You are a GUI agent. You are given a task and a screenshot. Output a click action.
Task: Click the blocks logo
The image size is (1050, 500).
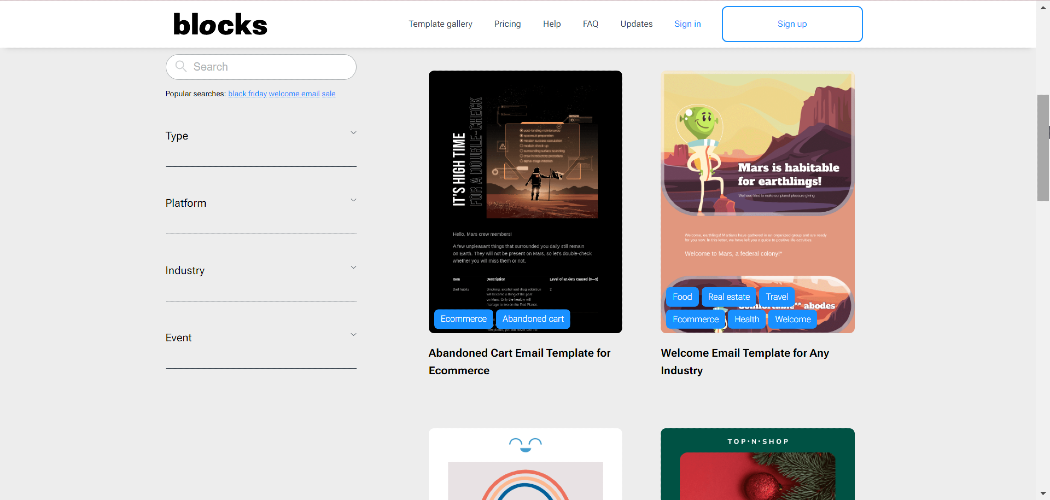pos(220,24)
